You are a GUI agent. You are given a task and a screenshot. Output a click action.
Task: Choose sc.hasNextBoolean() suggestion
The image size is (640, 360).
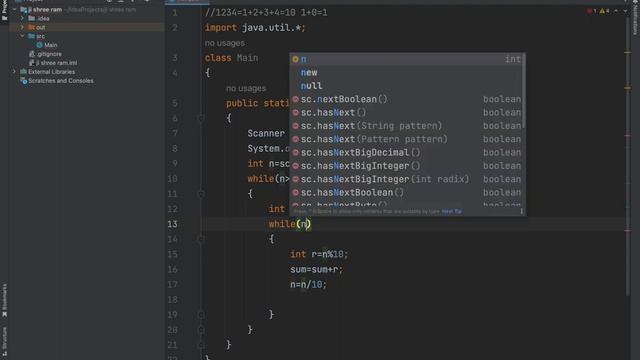click(407, 193)
